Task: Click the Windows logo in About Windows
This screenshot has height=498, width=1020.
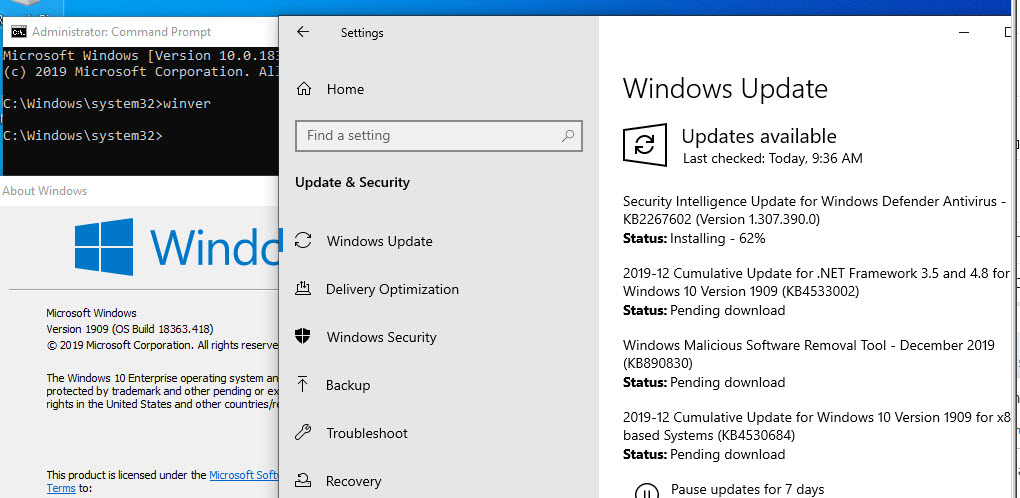Action: point(104,246)
